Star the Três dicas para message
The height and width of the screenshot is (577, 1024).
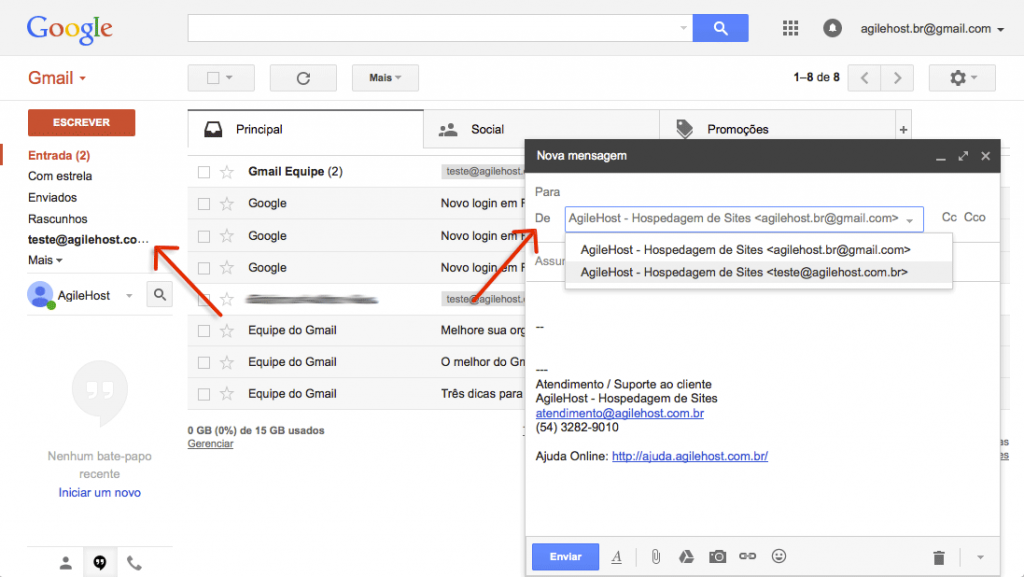(x=227, y=394)
